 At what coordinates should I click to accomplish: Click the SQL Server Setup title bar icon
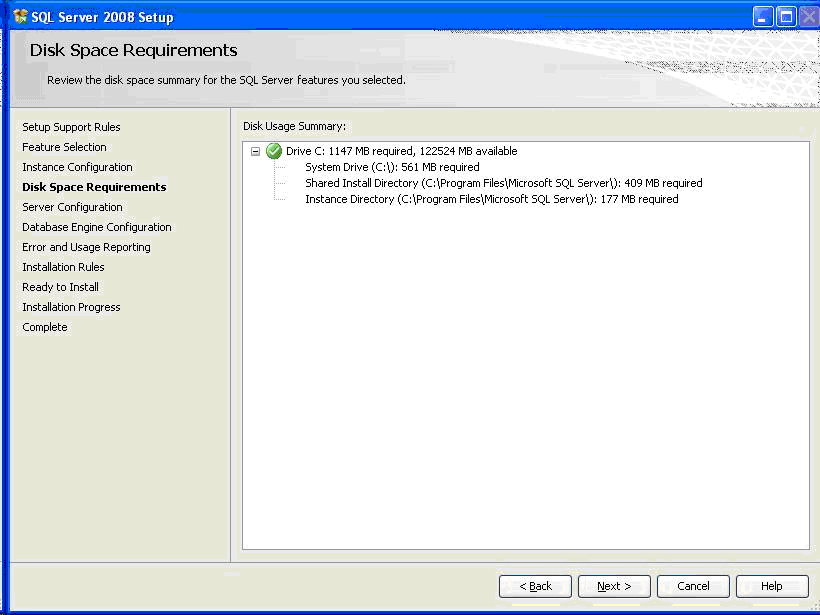(20, 16)
